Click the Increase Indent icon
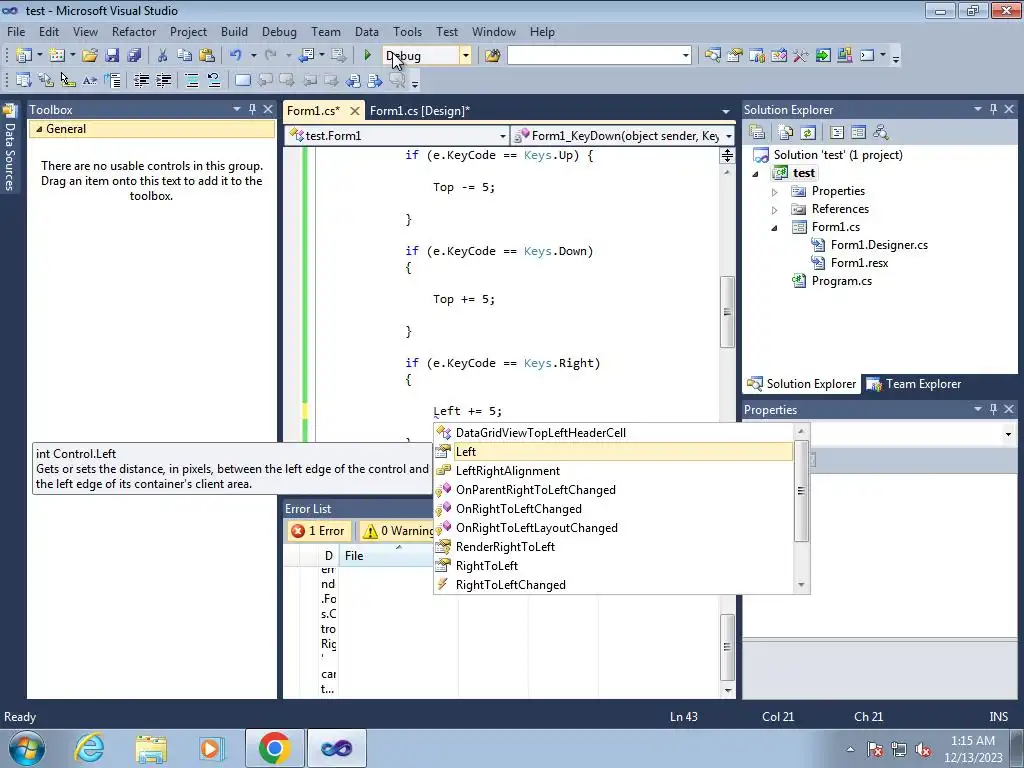 click(x=163, y=80)
